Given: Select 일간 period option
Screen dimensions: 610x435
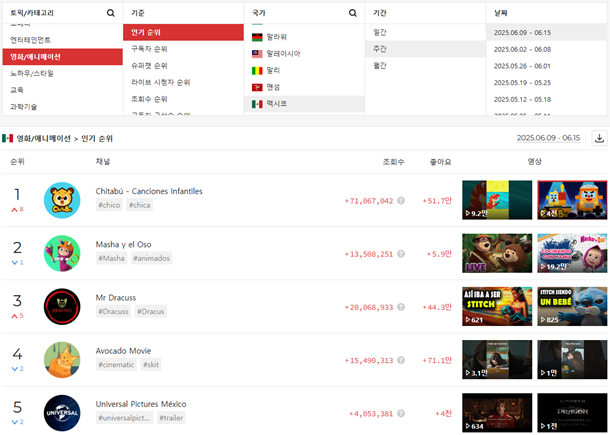Looking at the screenshot, I should [x=380, y=32].
